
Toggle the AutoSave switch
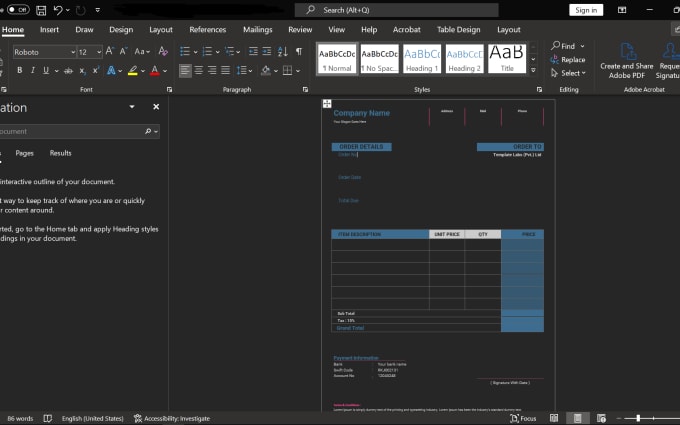point(18,10)
